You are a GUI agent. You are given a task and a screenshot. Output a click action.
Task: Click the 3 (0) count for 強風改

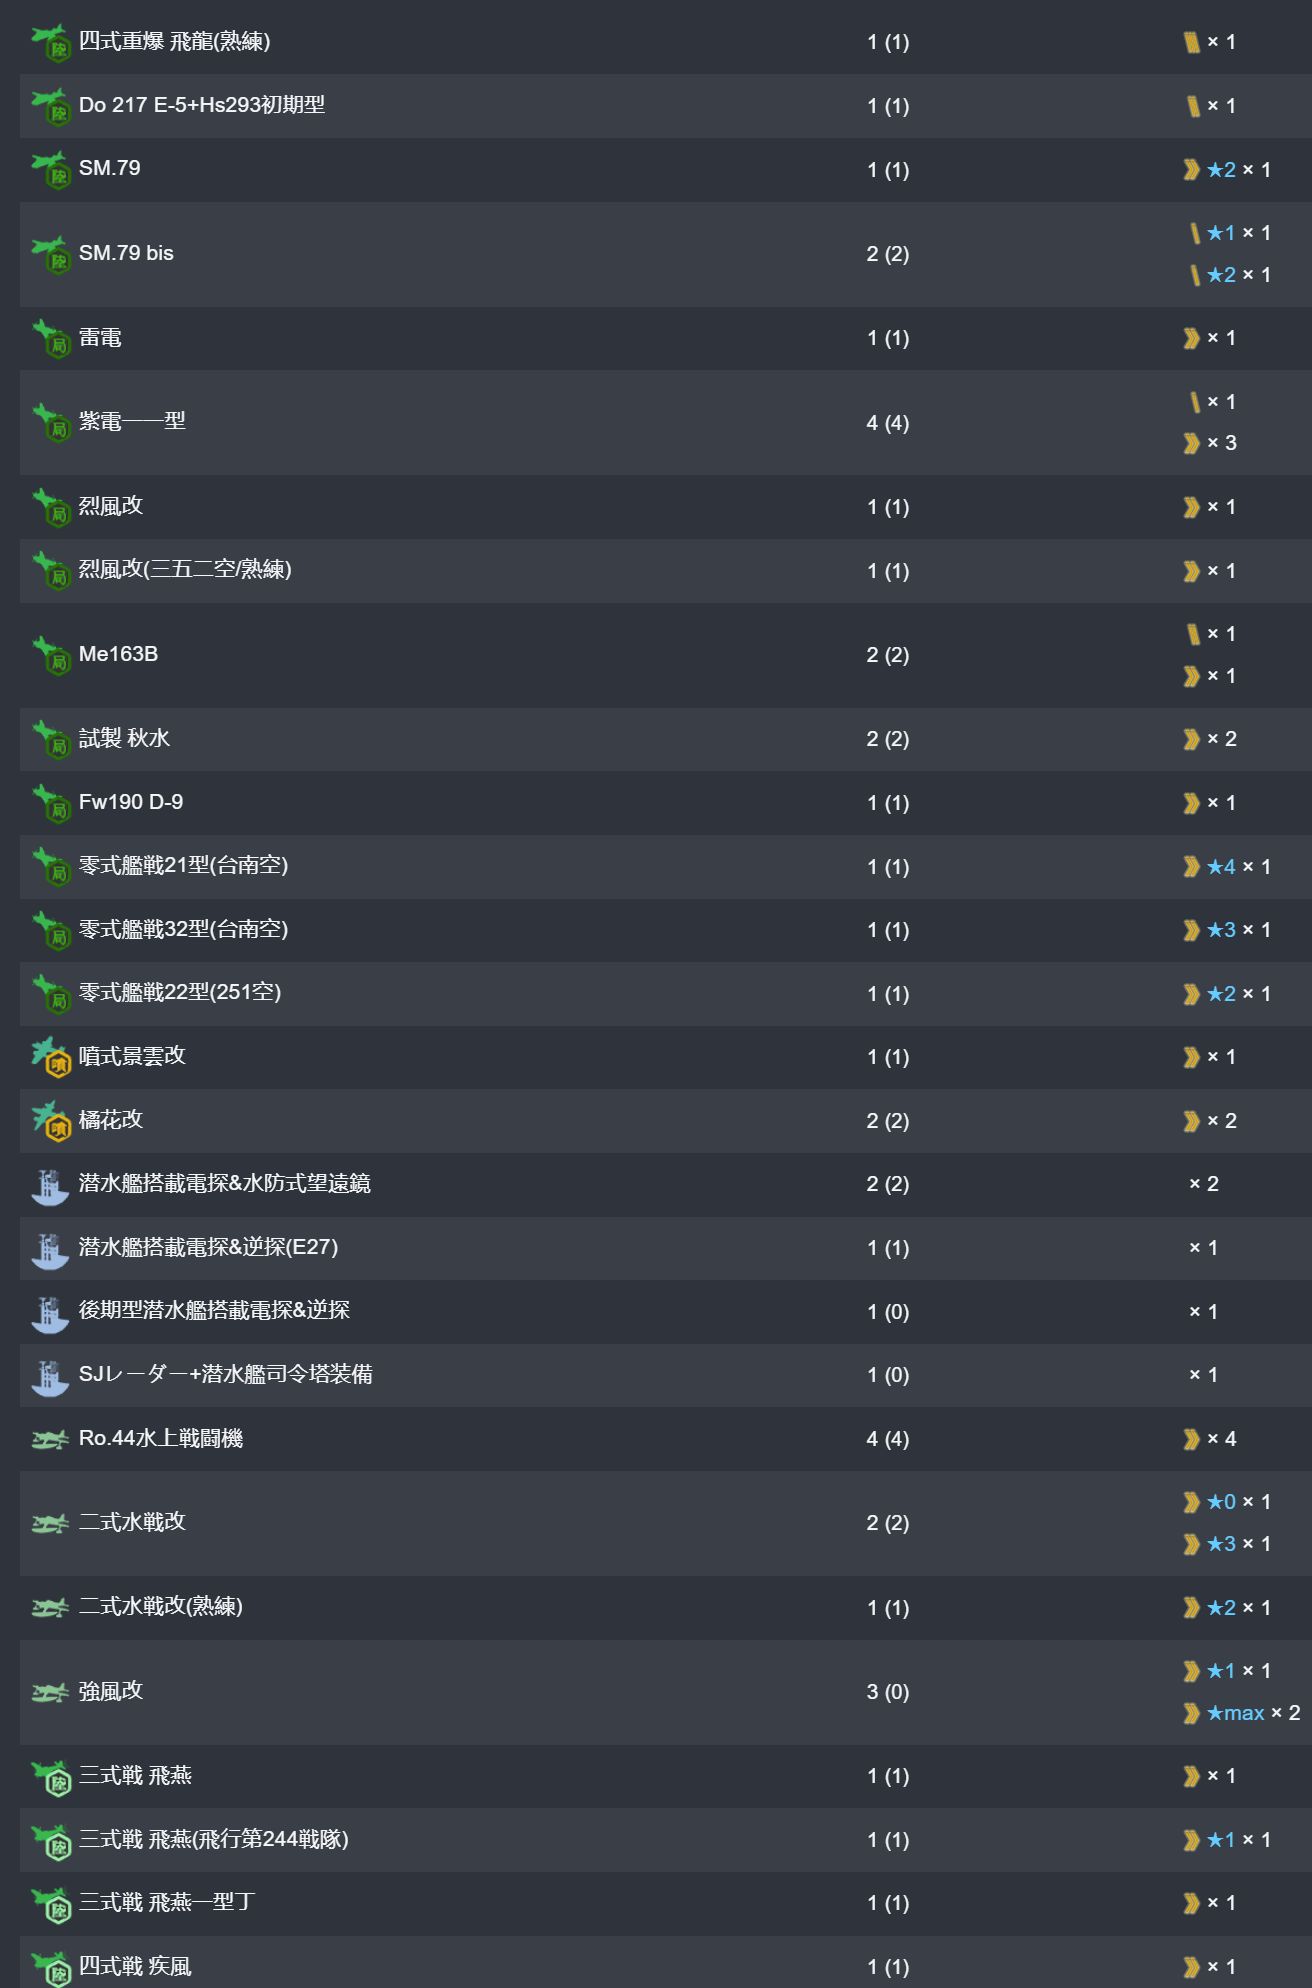tap(887, 1692)
